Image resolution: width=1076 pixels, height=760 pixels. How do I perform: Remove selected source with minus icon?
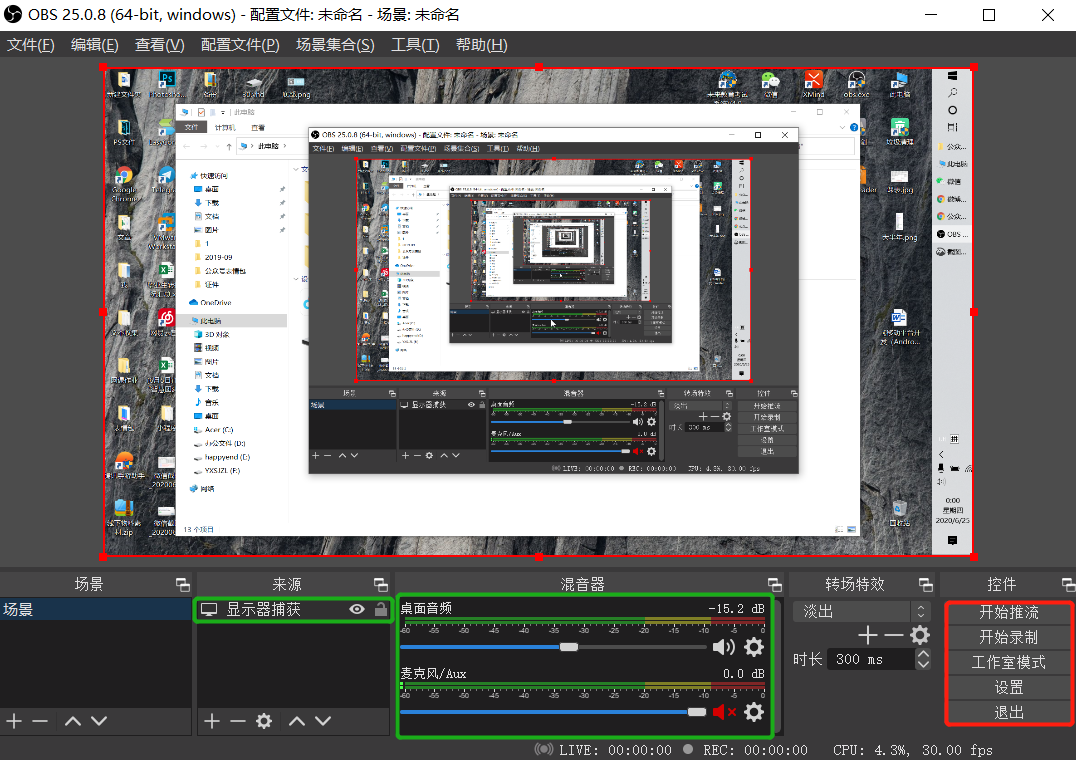(237, 721)
